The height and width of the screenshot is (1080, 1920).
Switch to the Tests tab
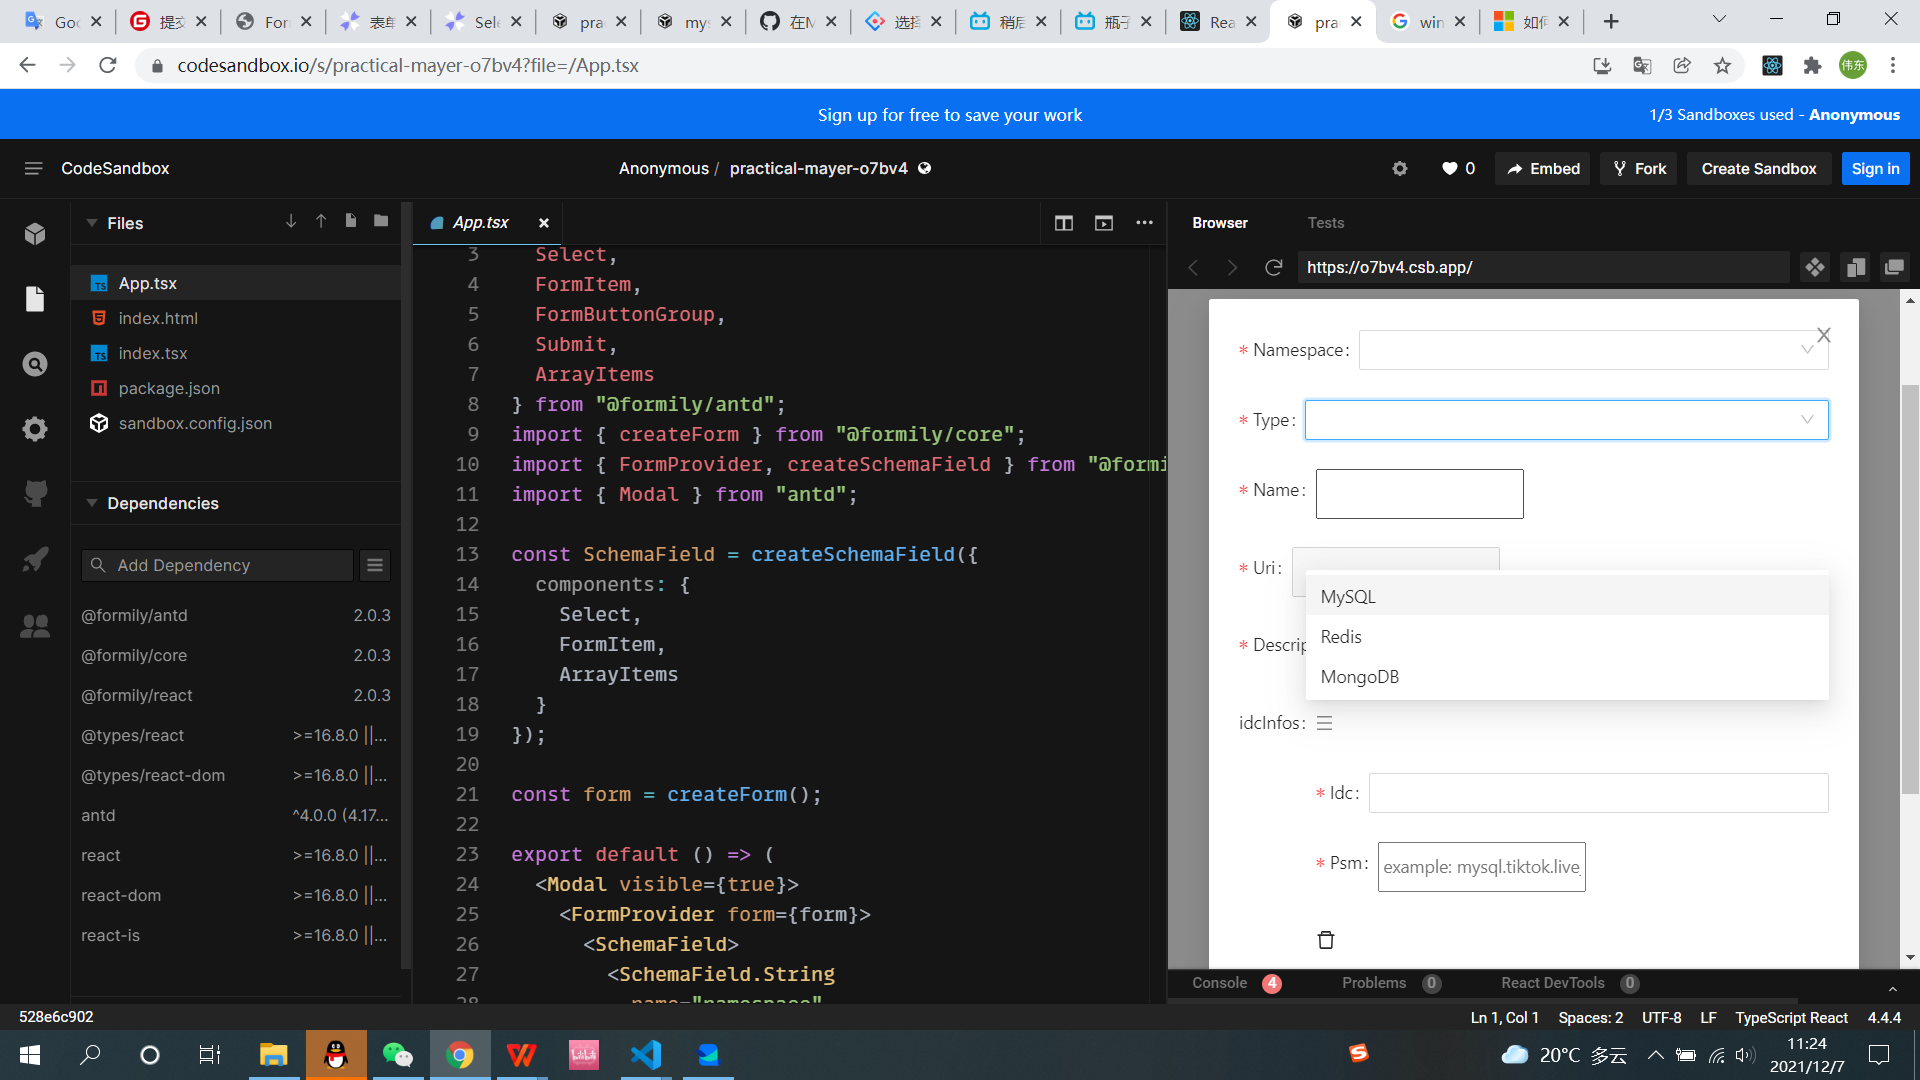[x=1327, y=222]
